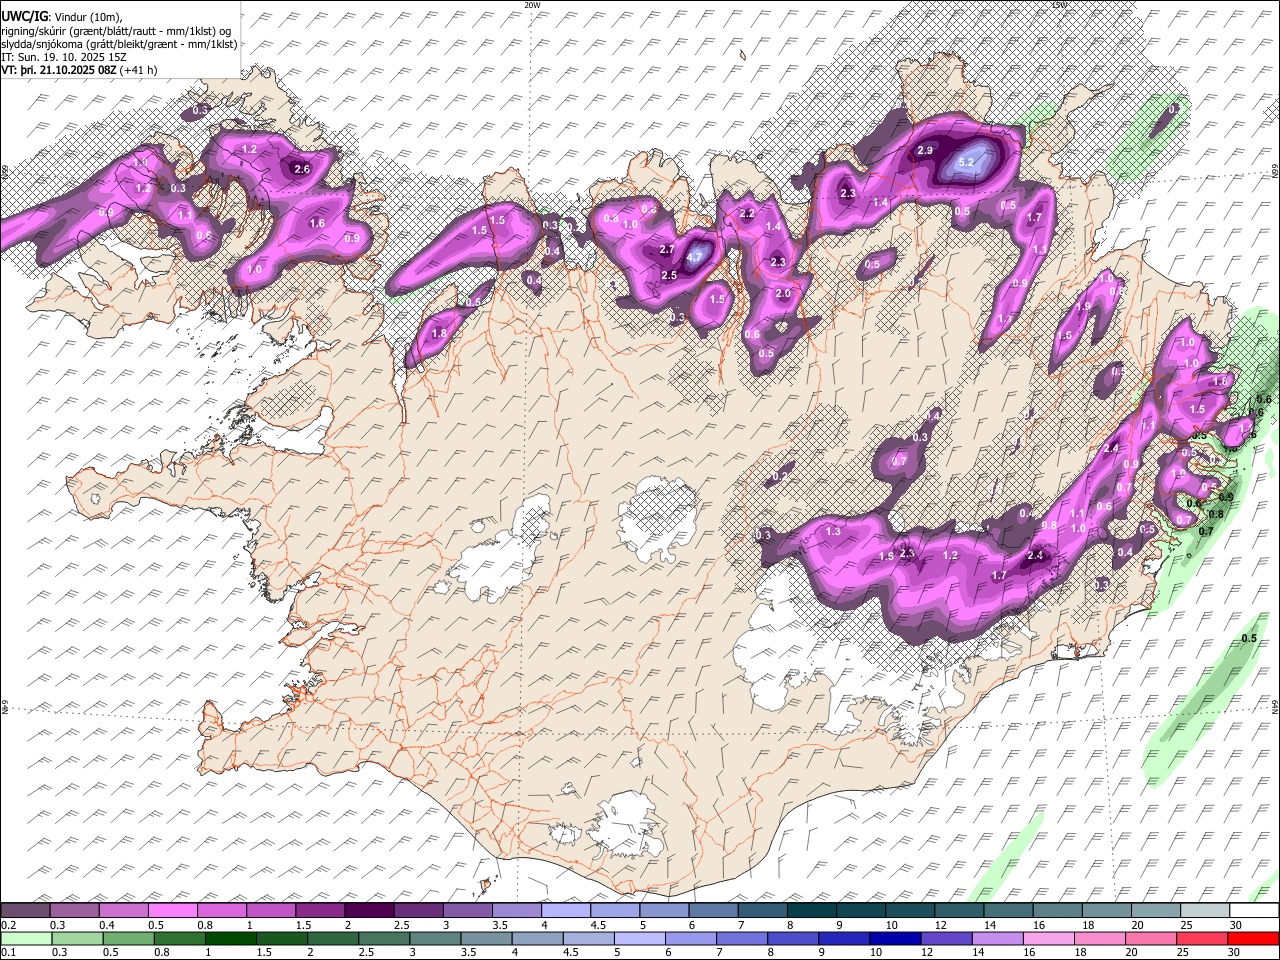Select the 'IT: Sun. 19. 10. 2025 15Z' line
This screenshot has height=960, width=1280.
pos(64,58)
